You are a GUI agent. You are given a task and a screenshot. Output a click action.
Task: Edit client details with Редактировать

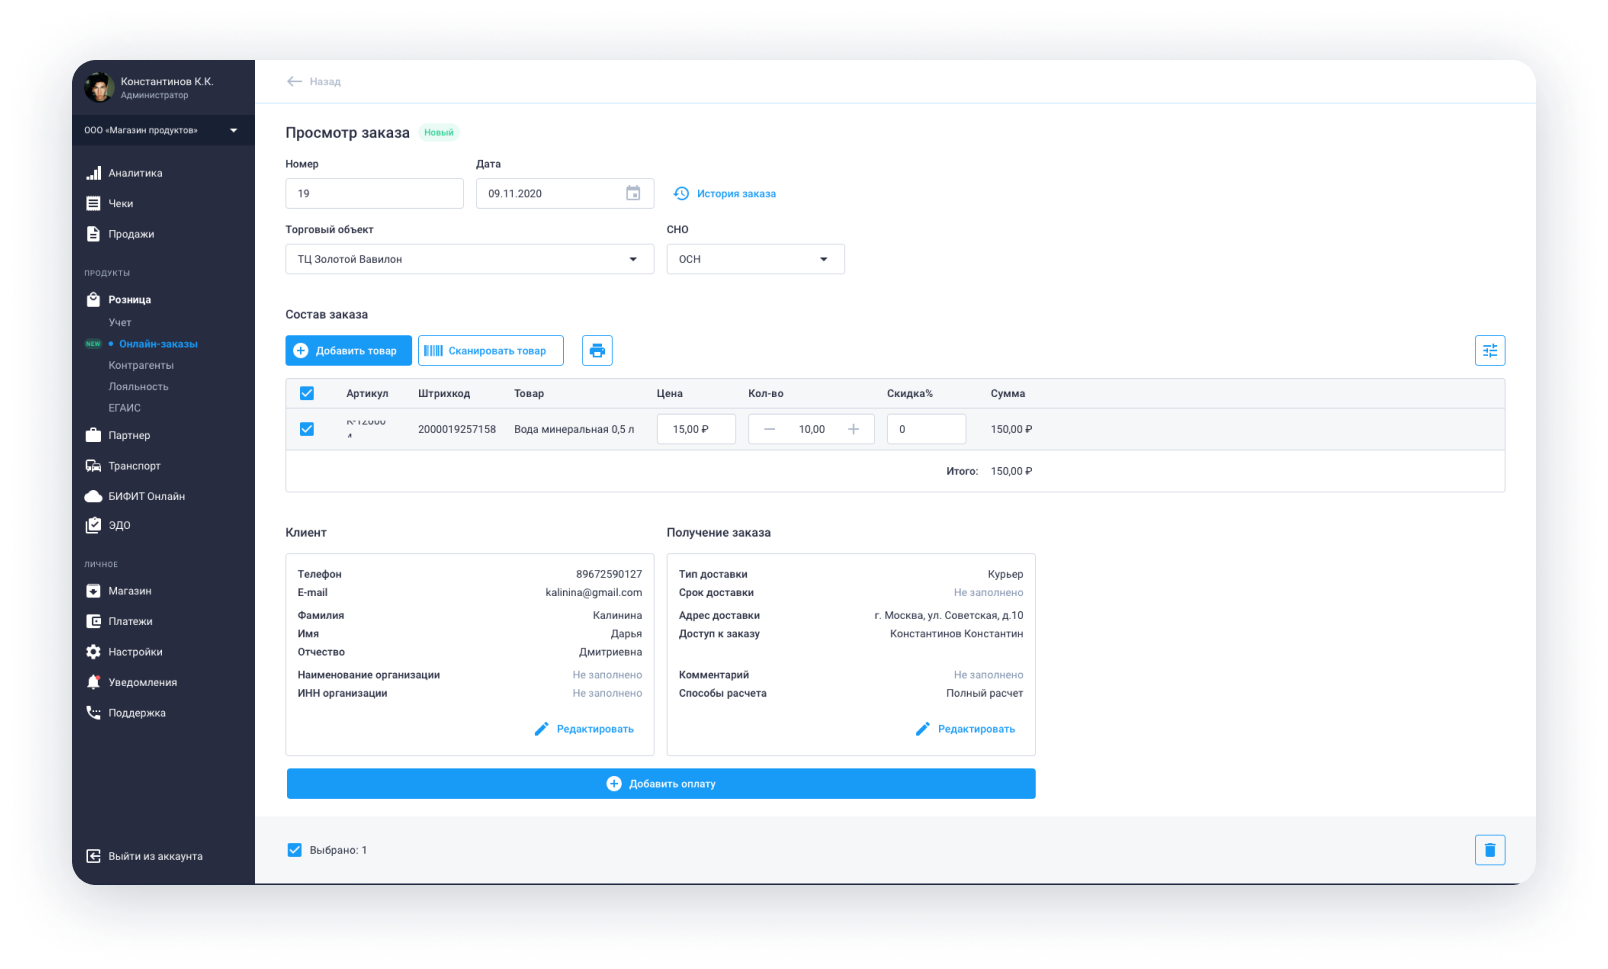tap(584, 729)
